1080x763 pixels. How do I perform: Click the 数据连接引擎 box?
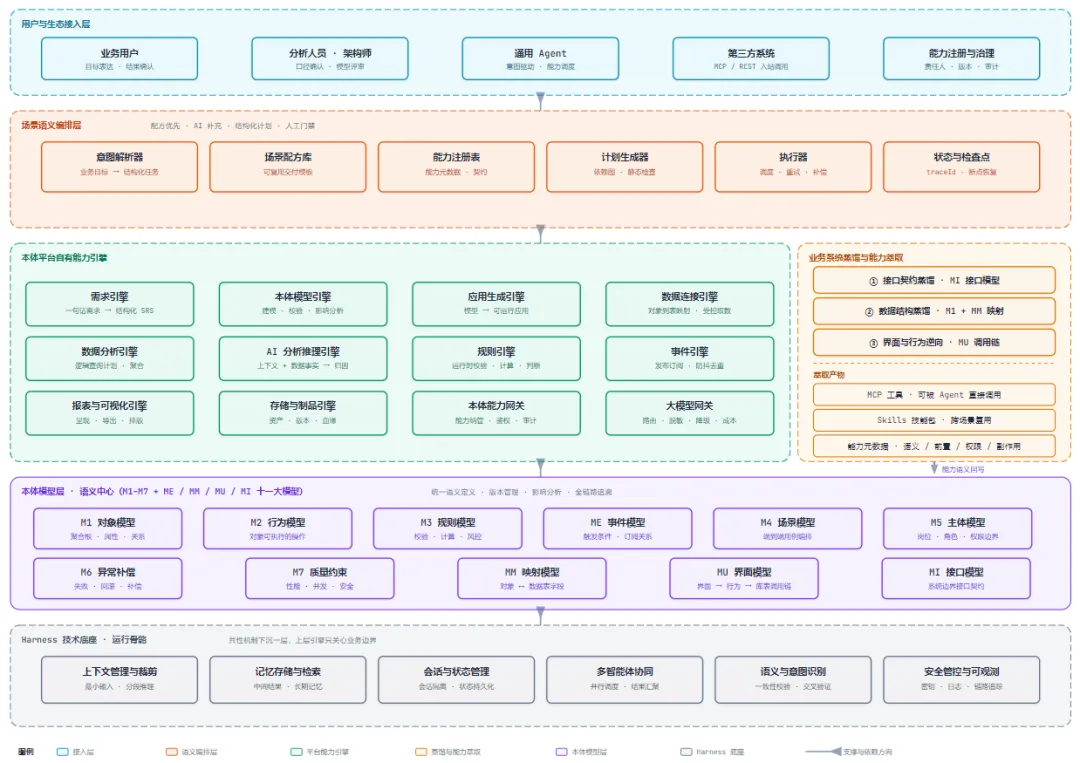pos(689,304)
